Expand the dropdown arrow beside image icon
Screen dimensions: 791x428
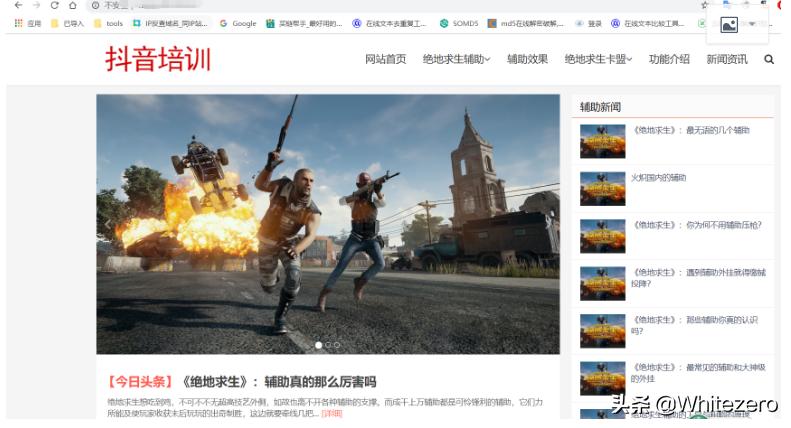[x=752, y=24]
